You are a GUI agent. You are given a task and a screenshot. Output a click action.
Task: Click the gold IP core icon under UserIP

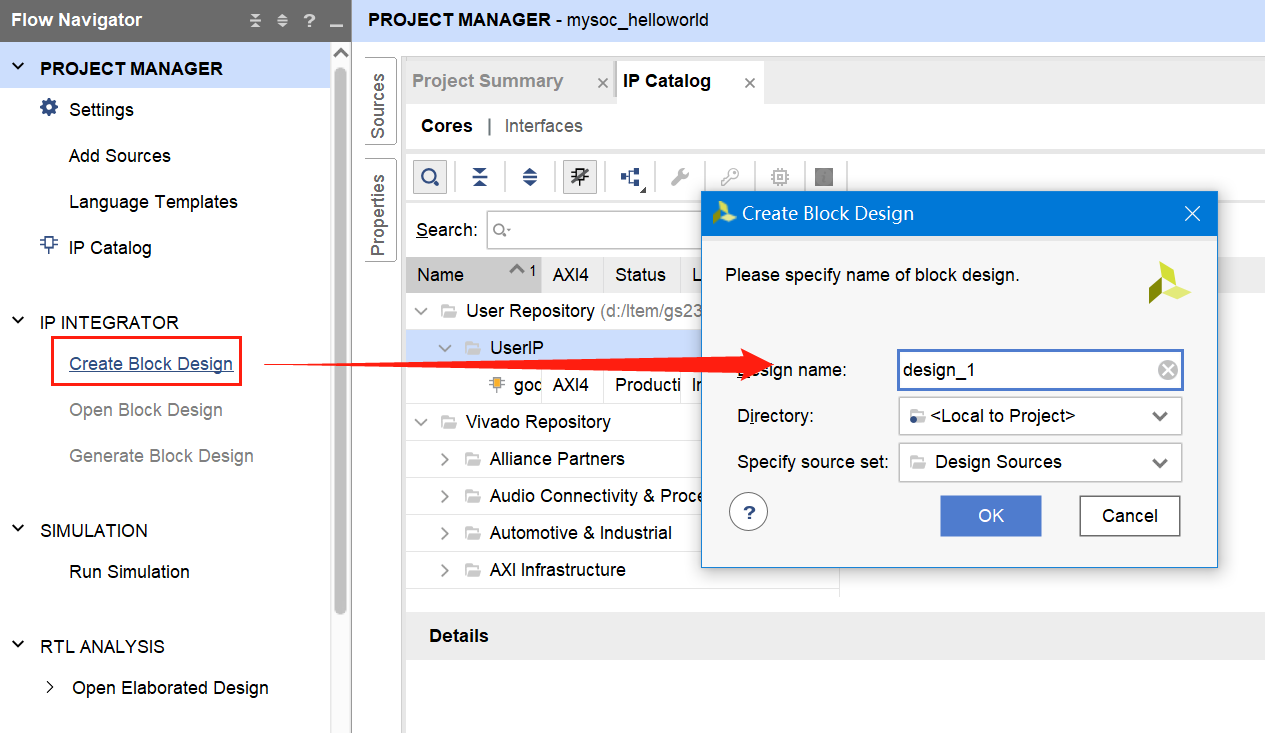[x=497, y=385]
